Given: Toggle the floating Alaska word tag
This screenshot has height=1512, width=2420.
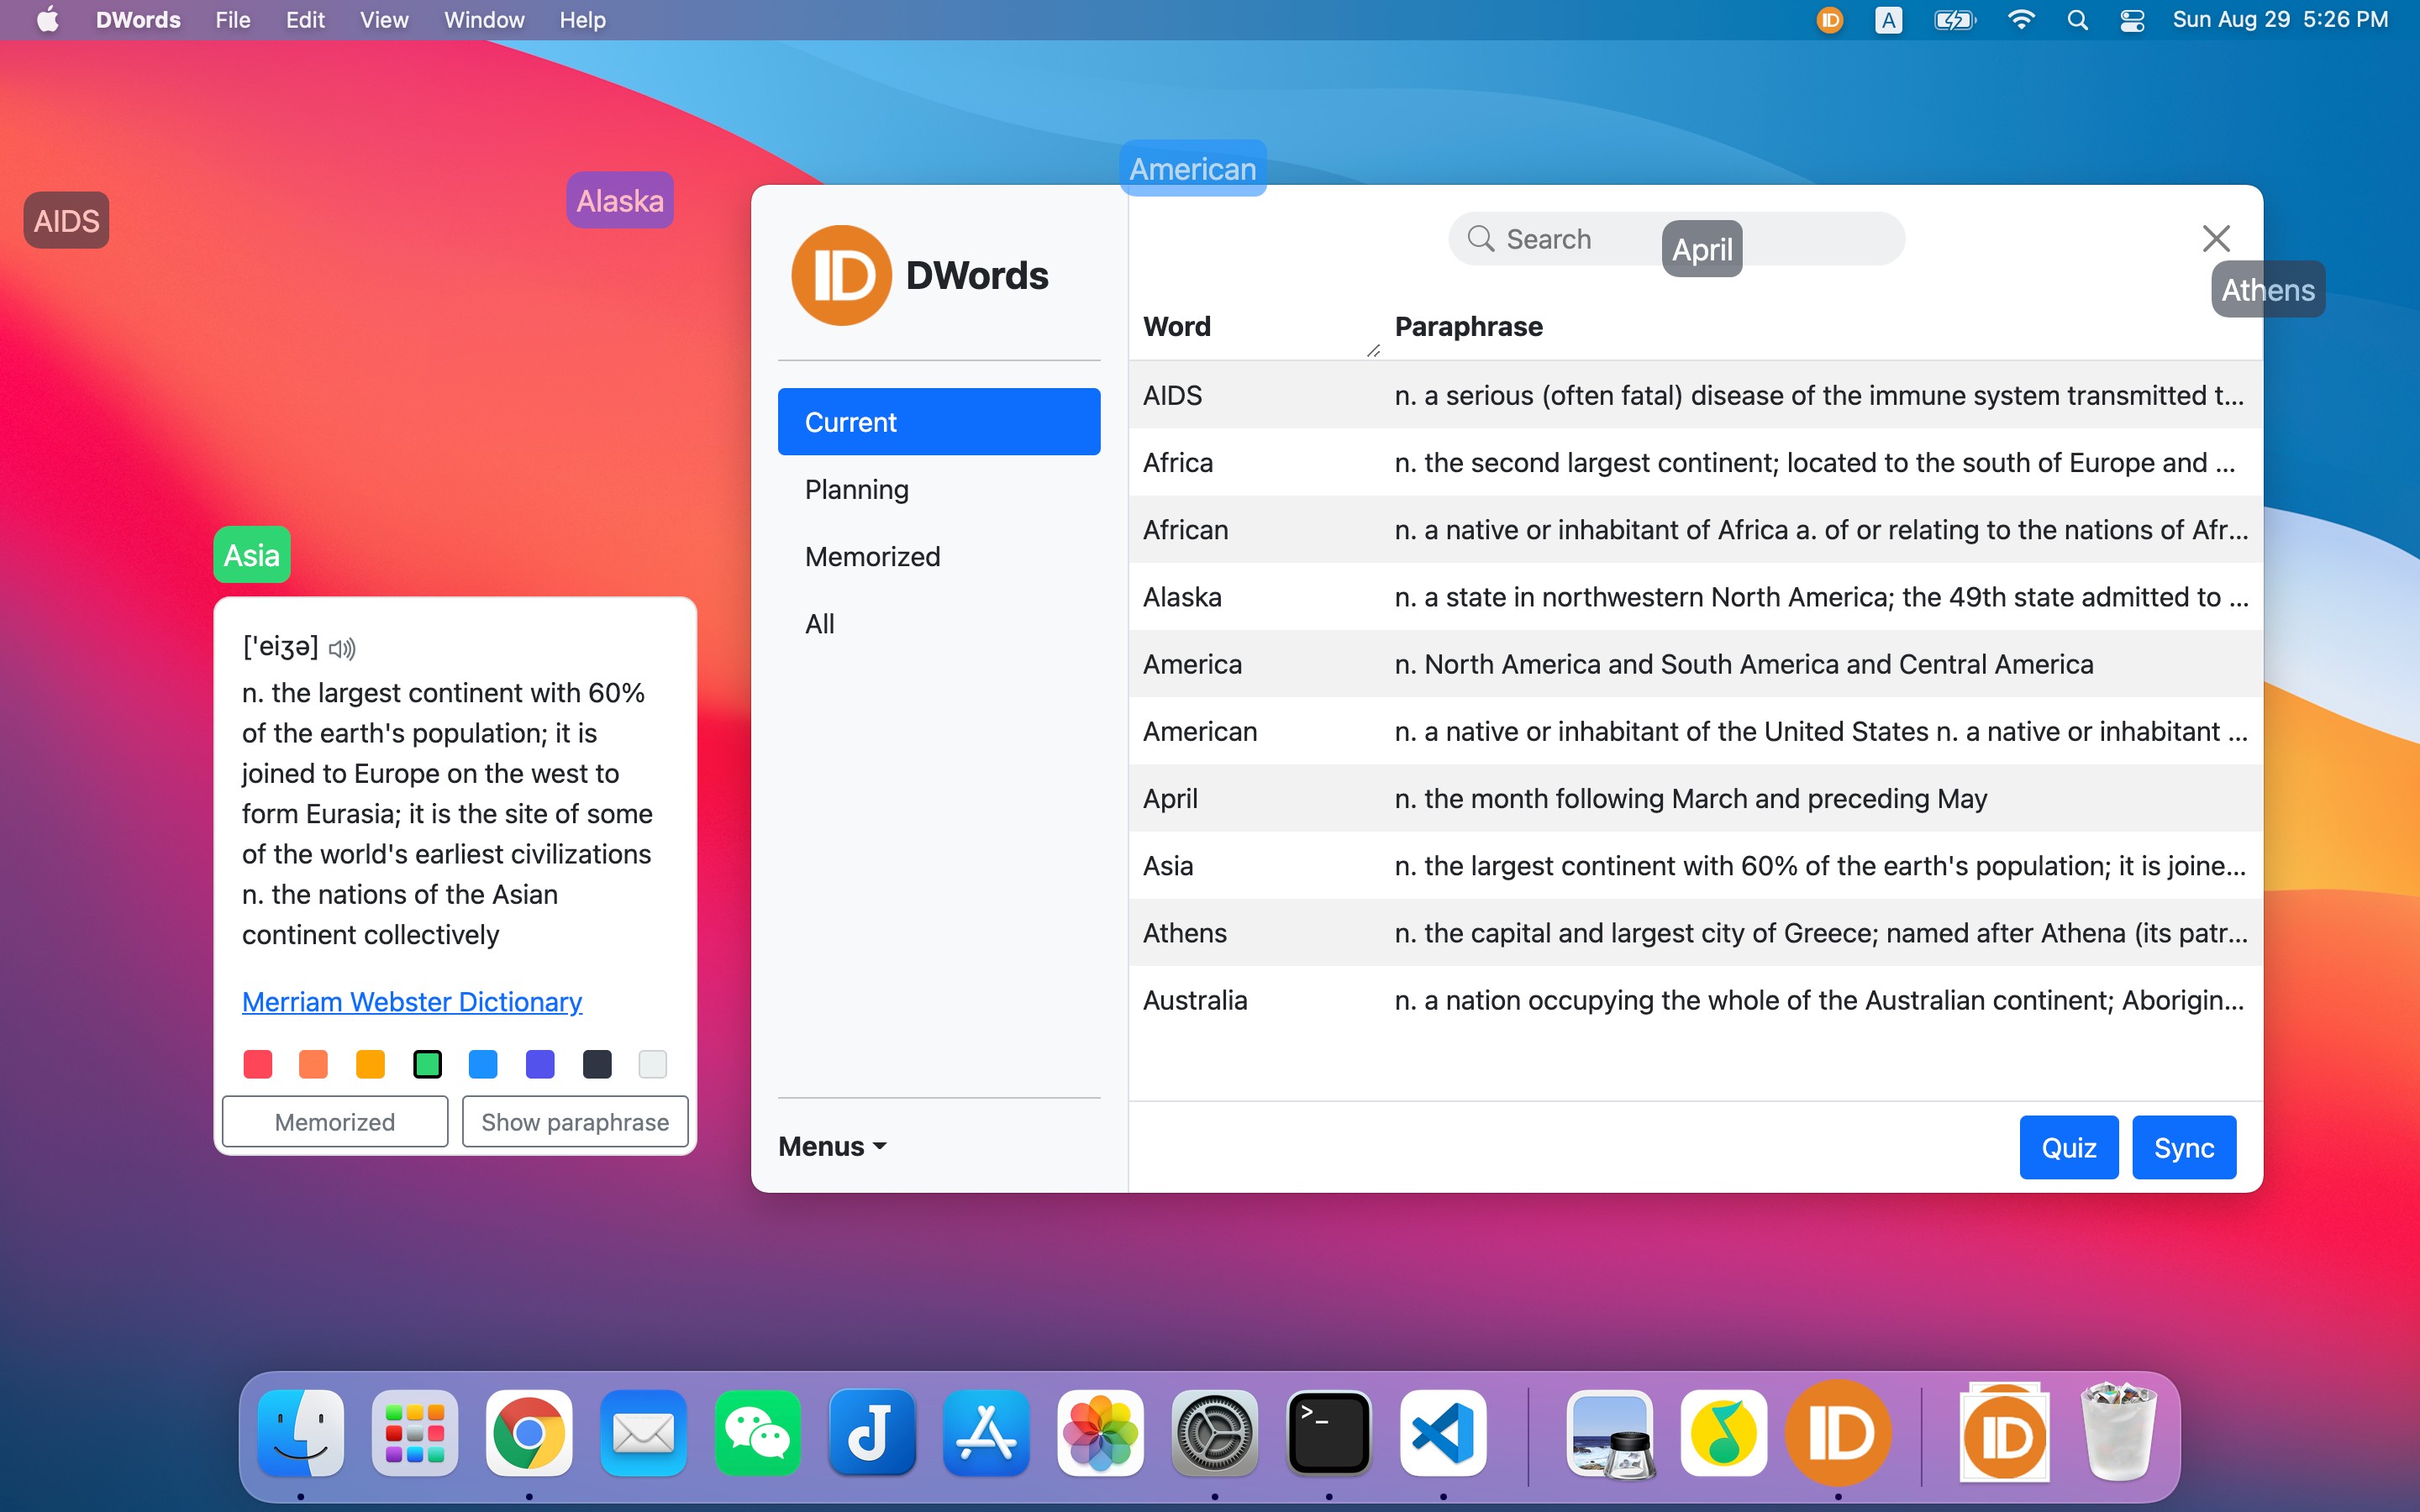Looking at the screenshot, I should [620, 201].
